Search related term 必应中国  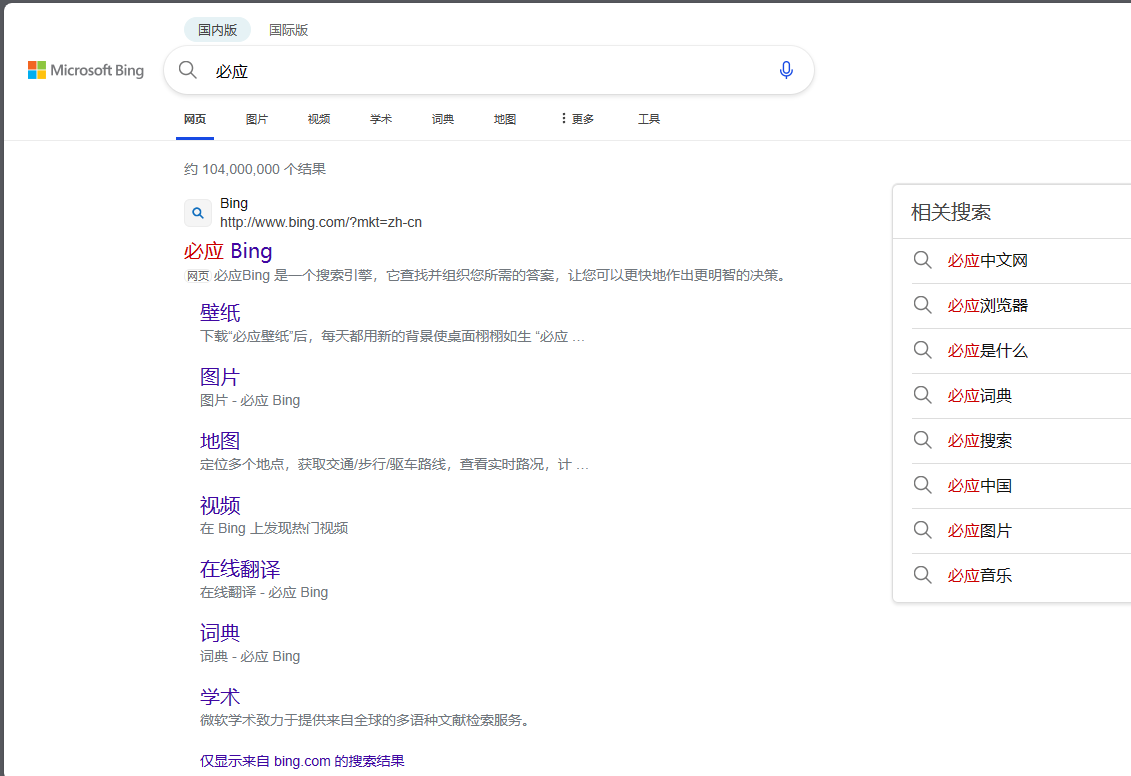[x=980, y=485]
